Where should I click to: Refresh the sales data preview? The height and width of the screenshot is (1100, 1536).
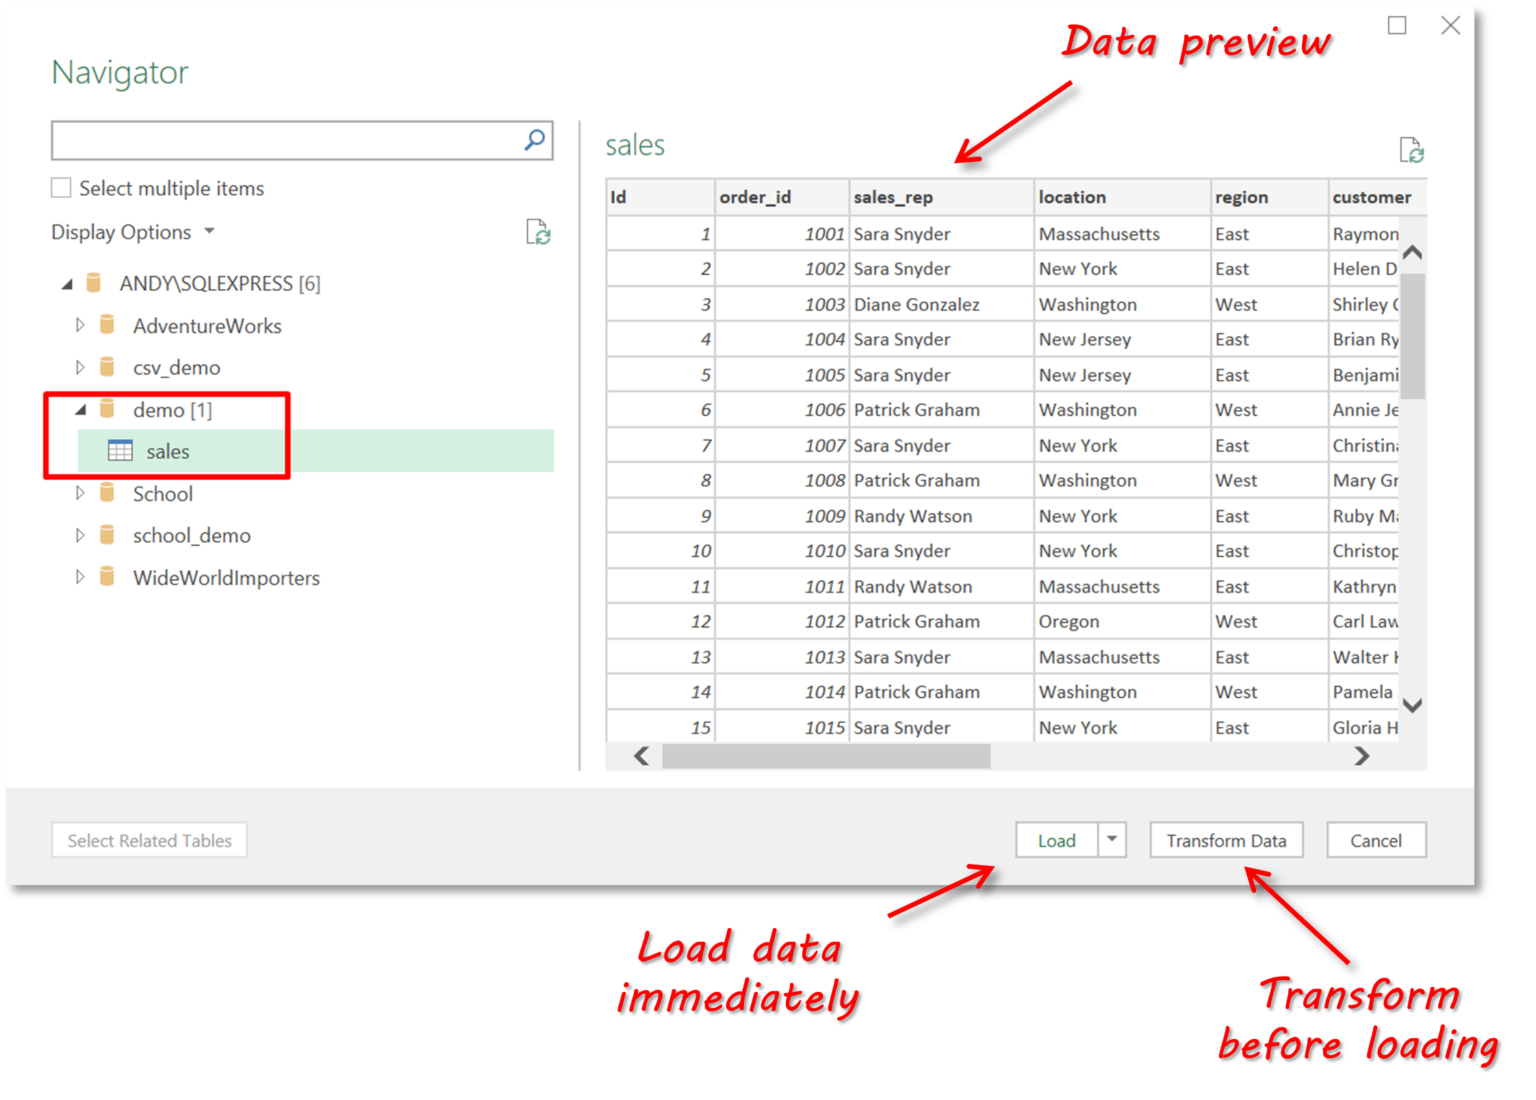(1413, 148)
